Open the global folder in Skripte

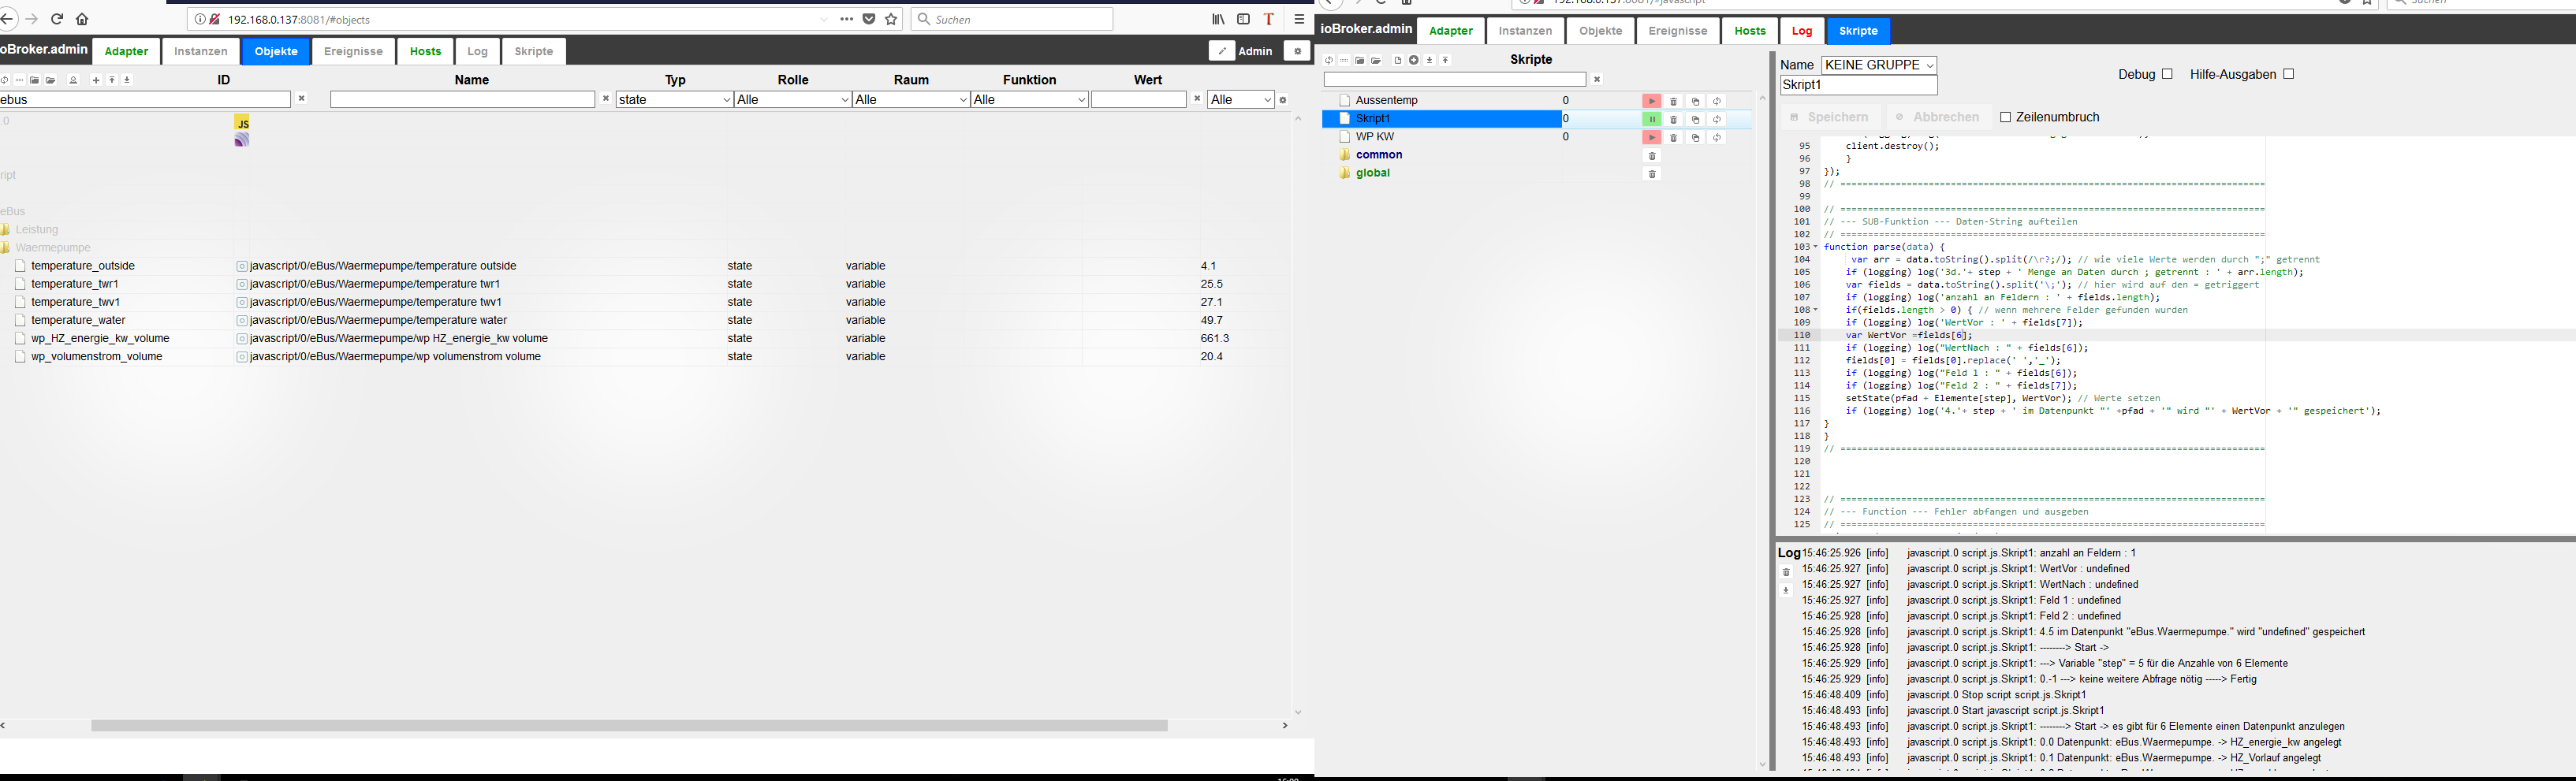click(1373, 173)
